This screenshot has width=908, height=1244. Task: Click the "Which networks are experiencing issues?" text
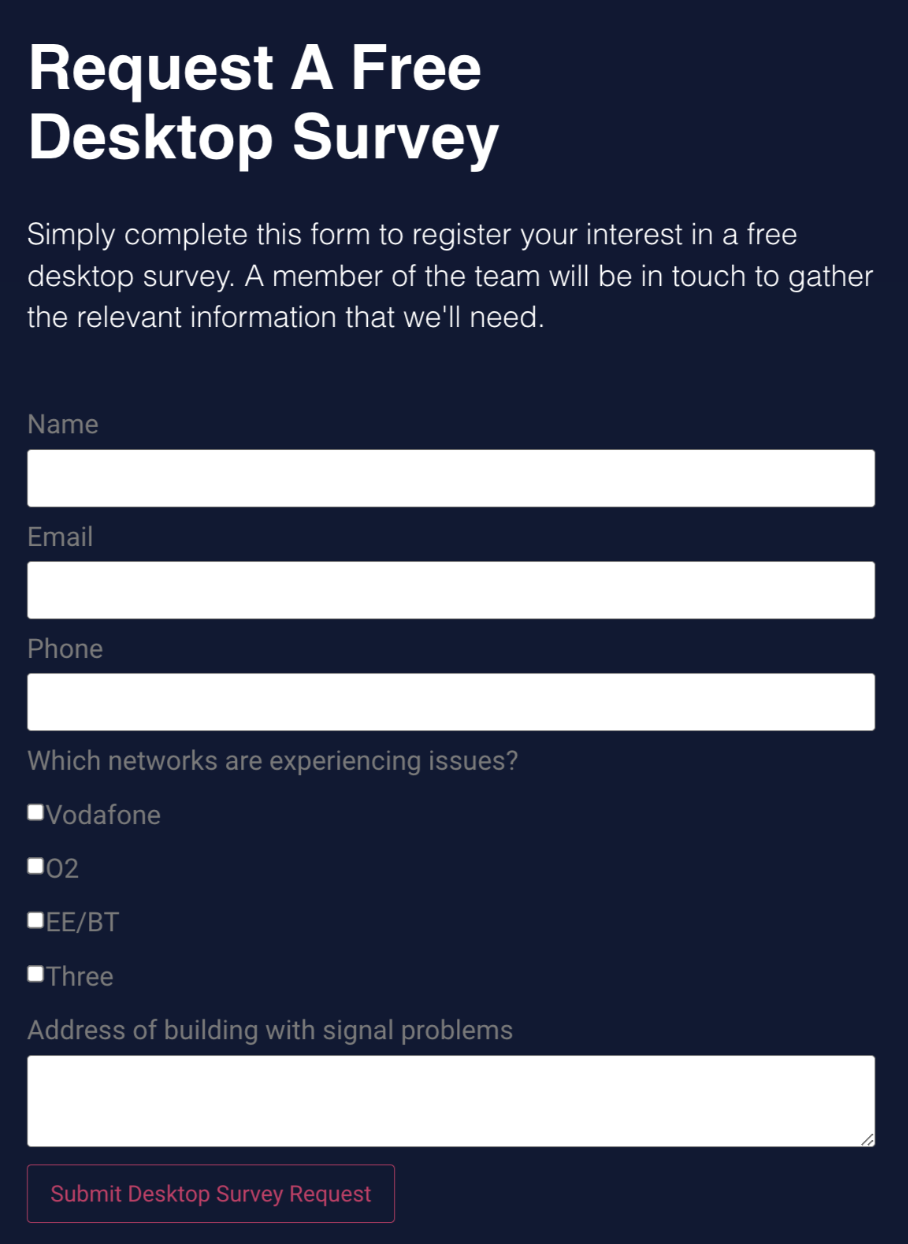(272, 761)
